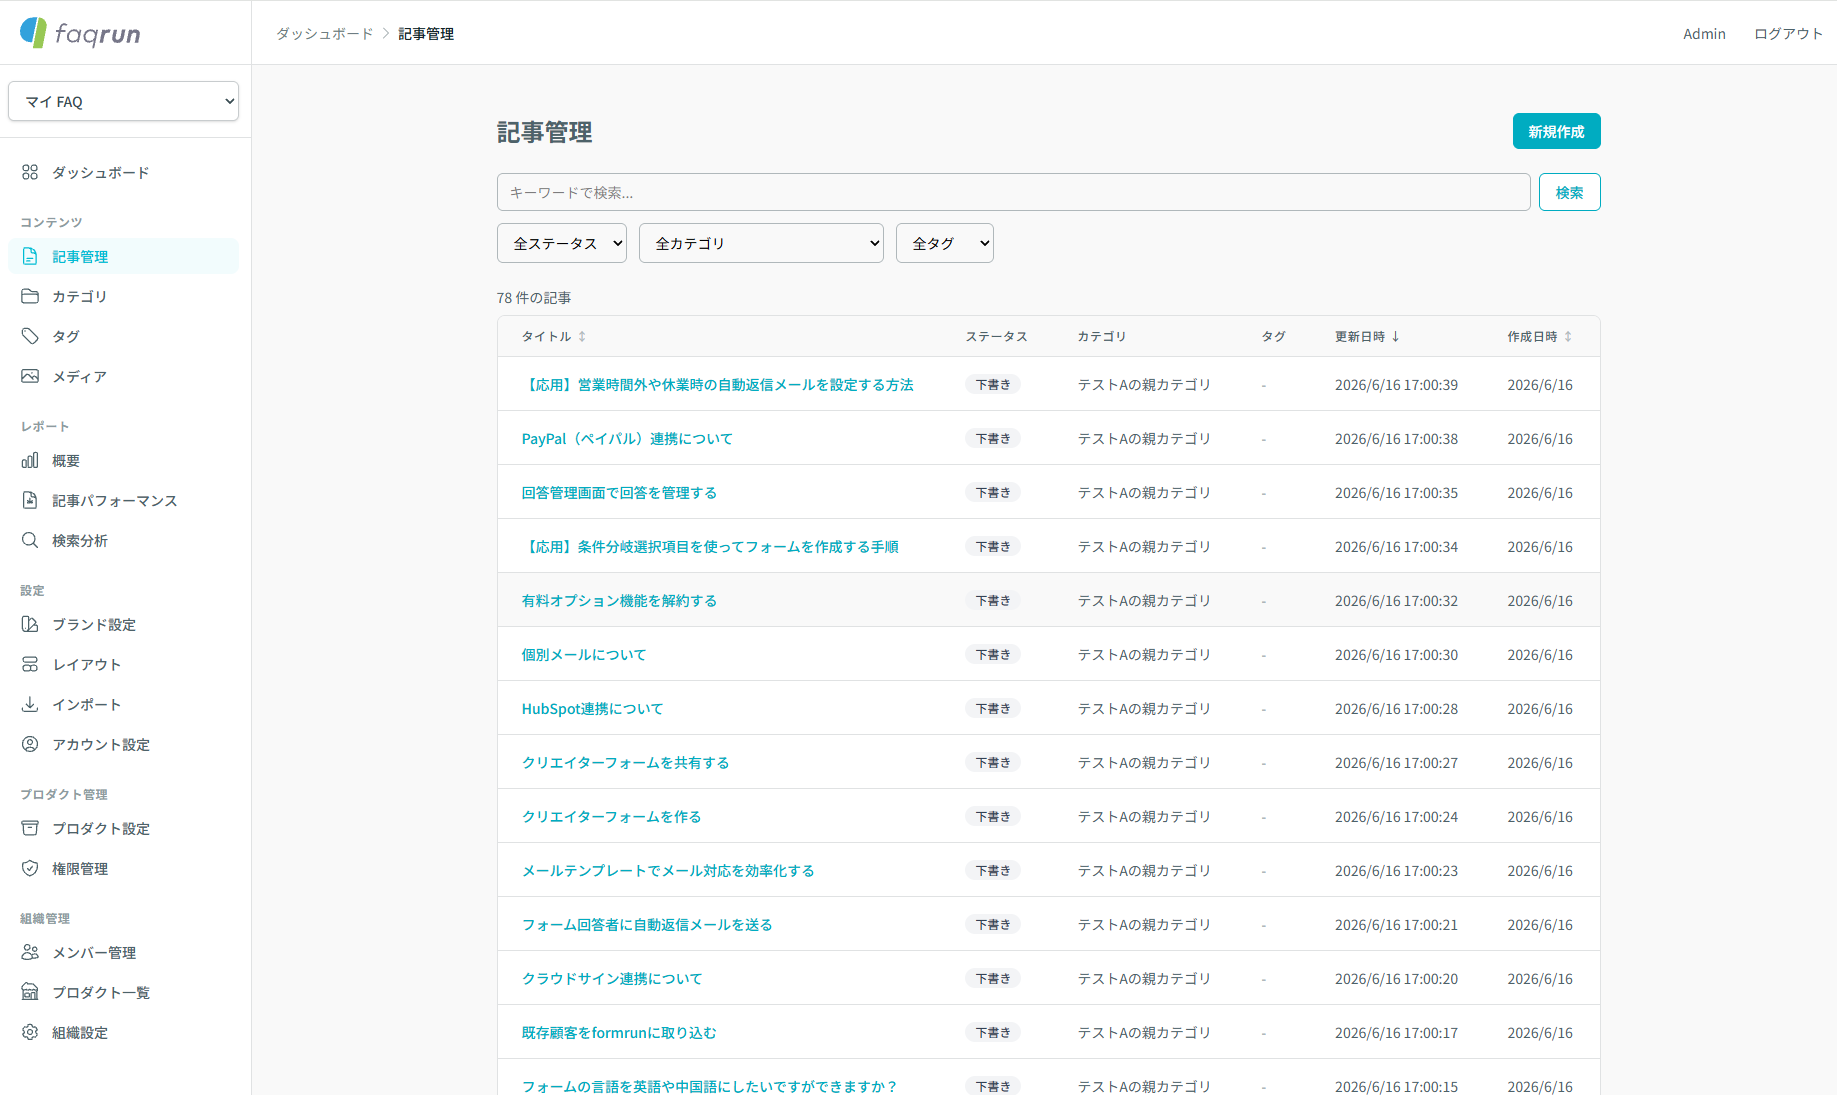Open インポート from the sidebar
Viewport: 1837px width, 1095px height.
click(x=124, y=704)
